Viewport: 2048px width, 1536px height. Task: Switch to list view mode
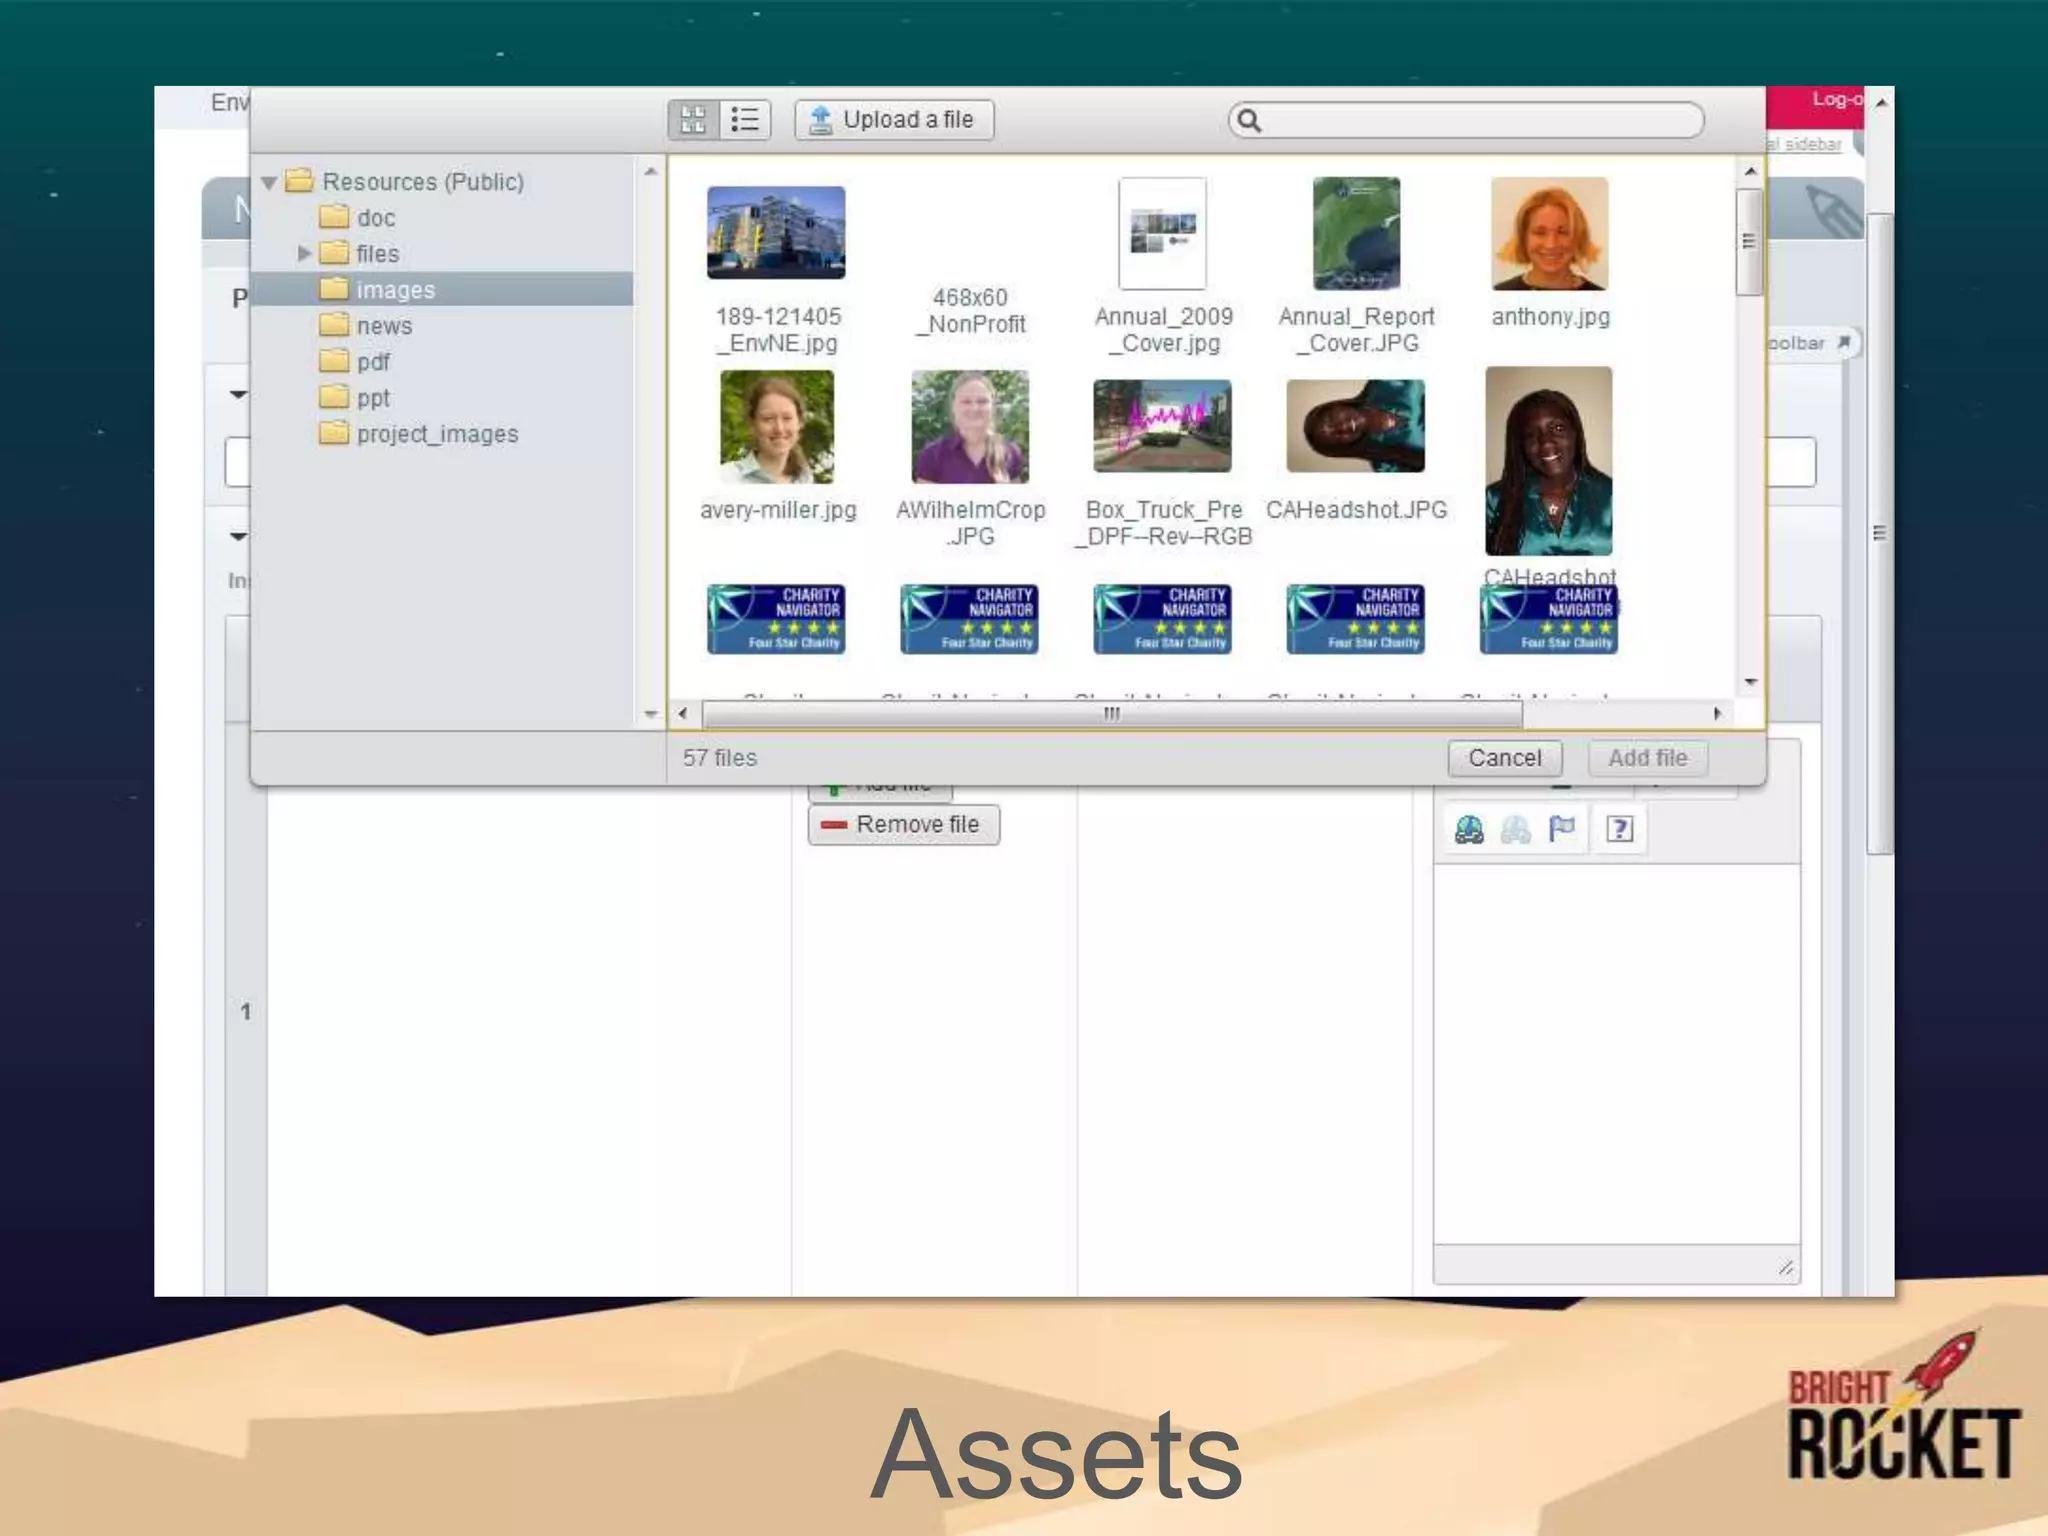pos(745,120)
